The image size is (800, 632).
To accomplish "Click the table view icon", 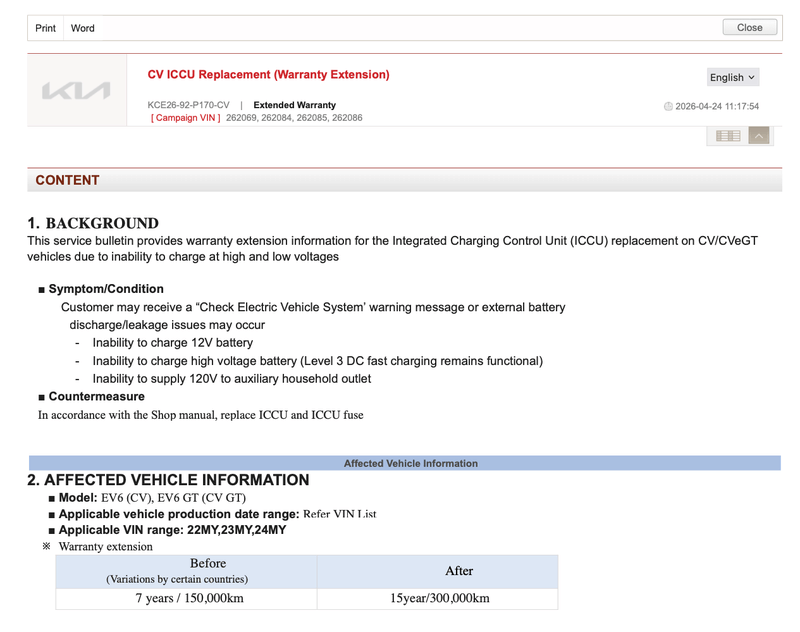I will (x=728, y=136).
